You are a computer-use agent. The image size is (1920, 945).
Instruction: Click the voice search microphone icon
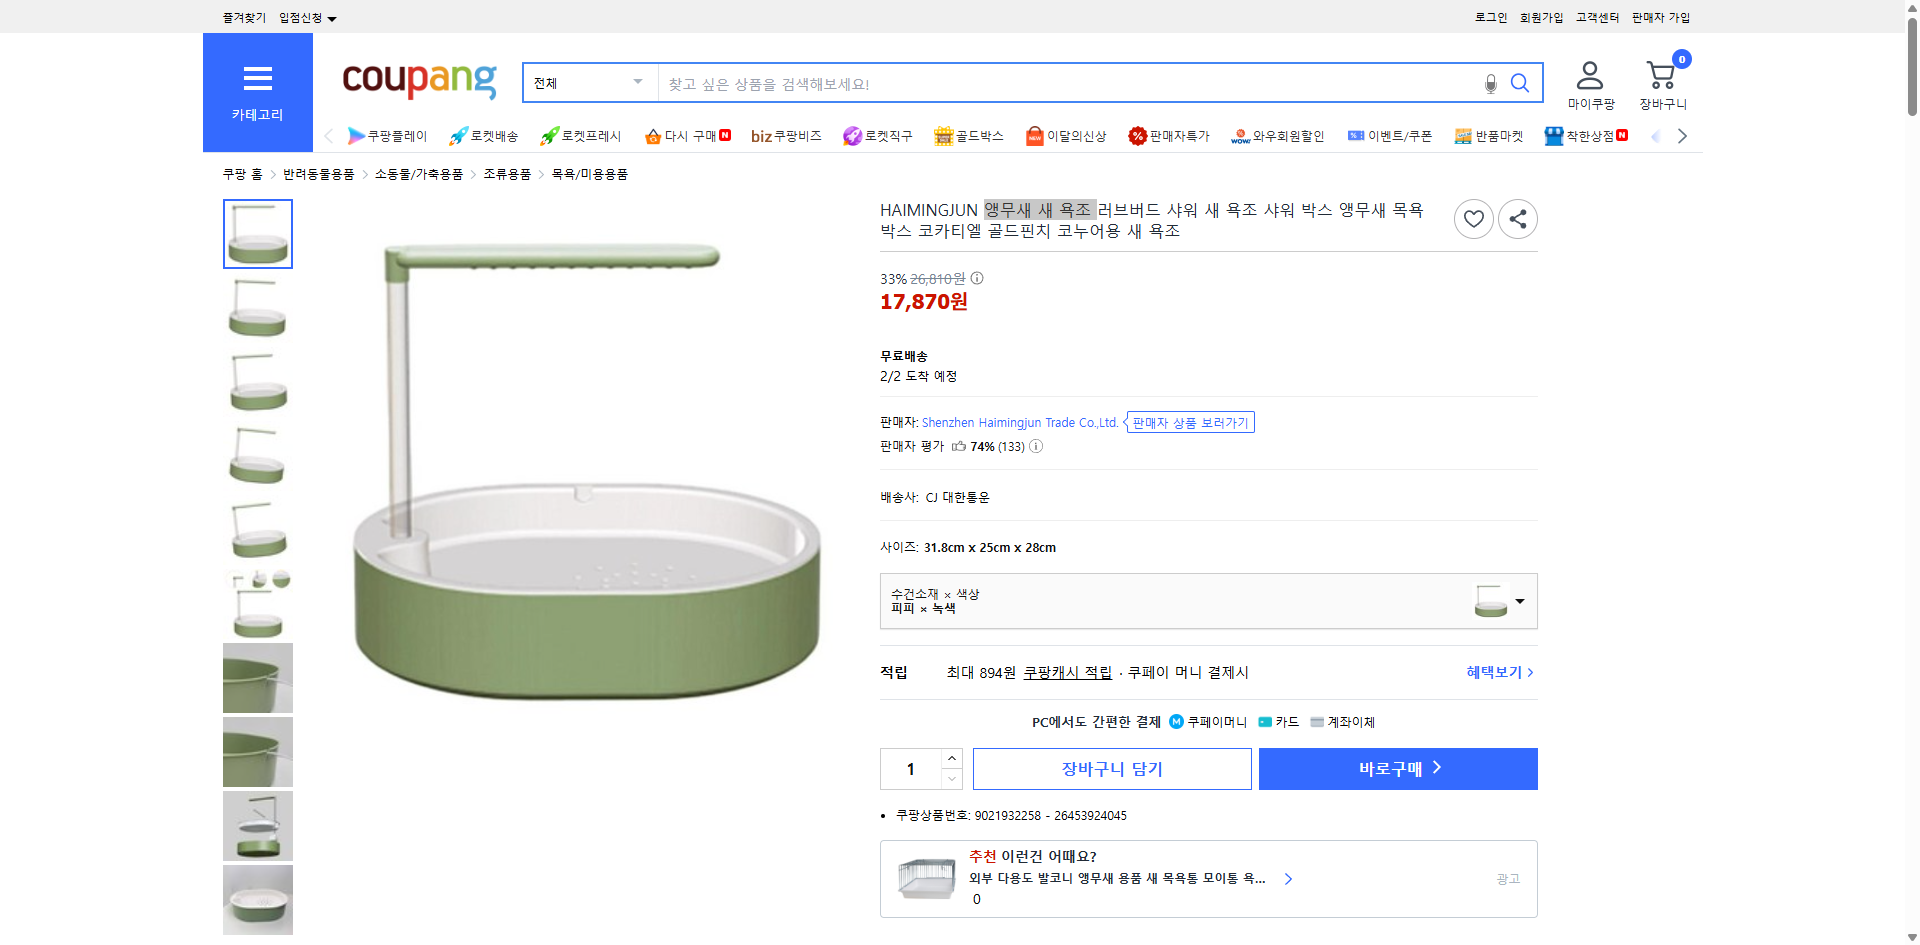coord(1489,83)
